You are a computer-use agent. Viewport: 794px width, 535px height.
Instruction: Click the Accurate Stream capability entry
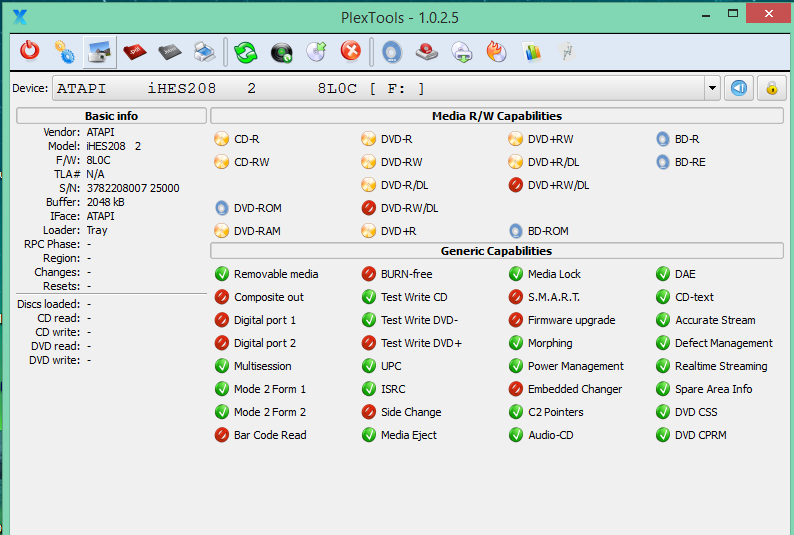[x=706, y=320]
